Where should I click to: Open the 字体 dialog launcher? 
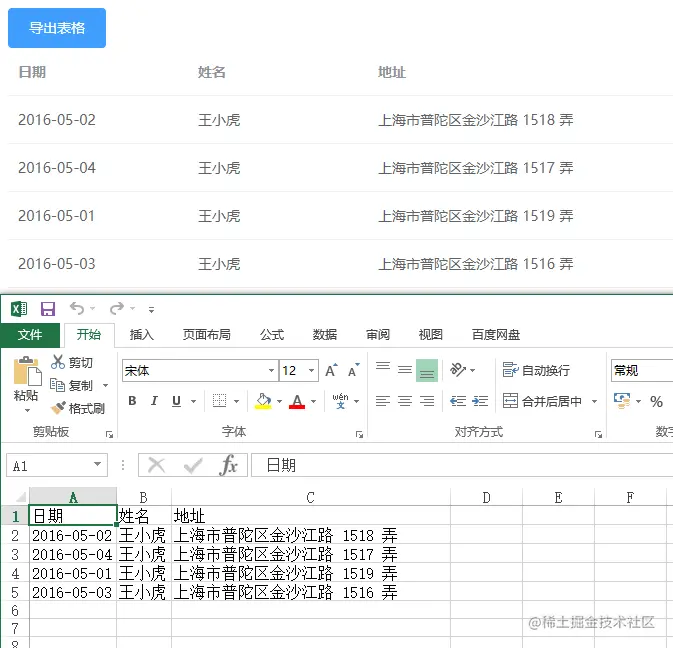coord(359,435)
